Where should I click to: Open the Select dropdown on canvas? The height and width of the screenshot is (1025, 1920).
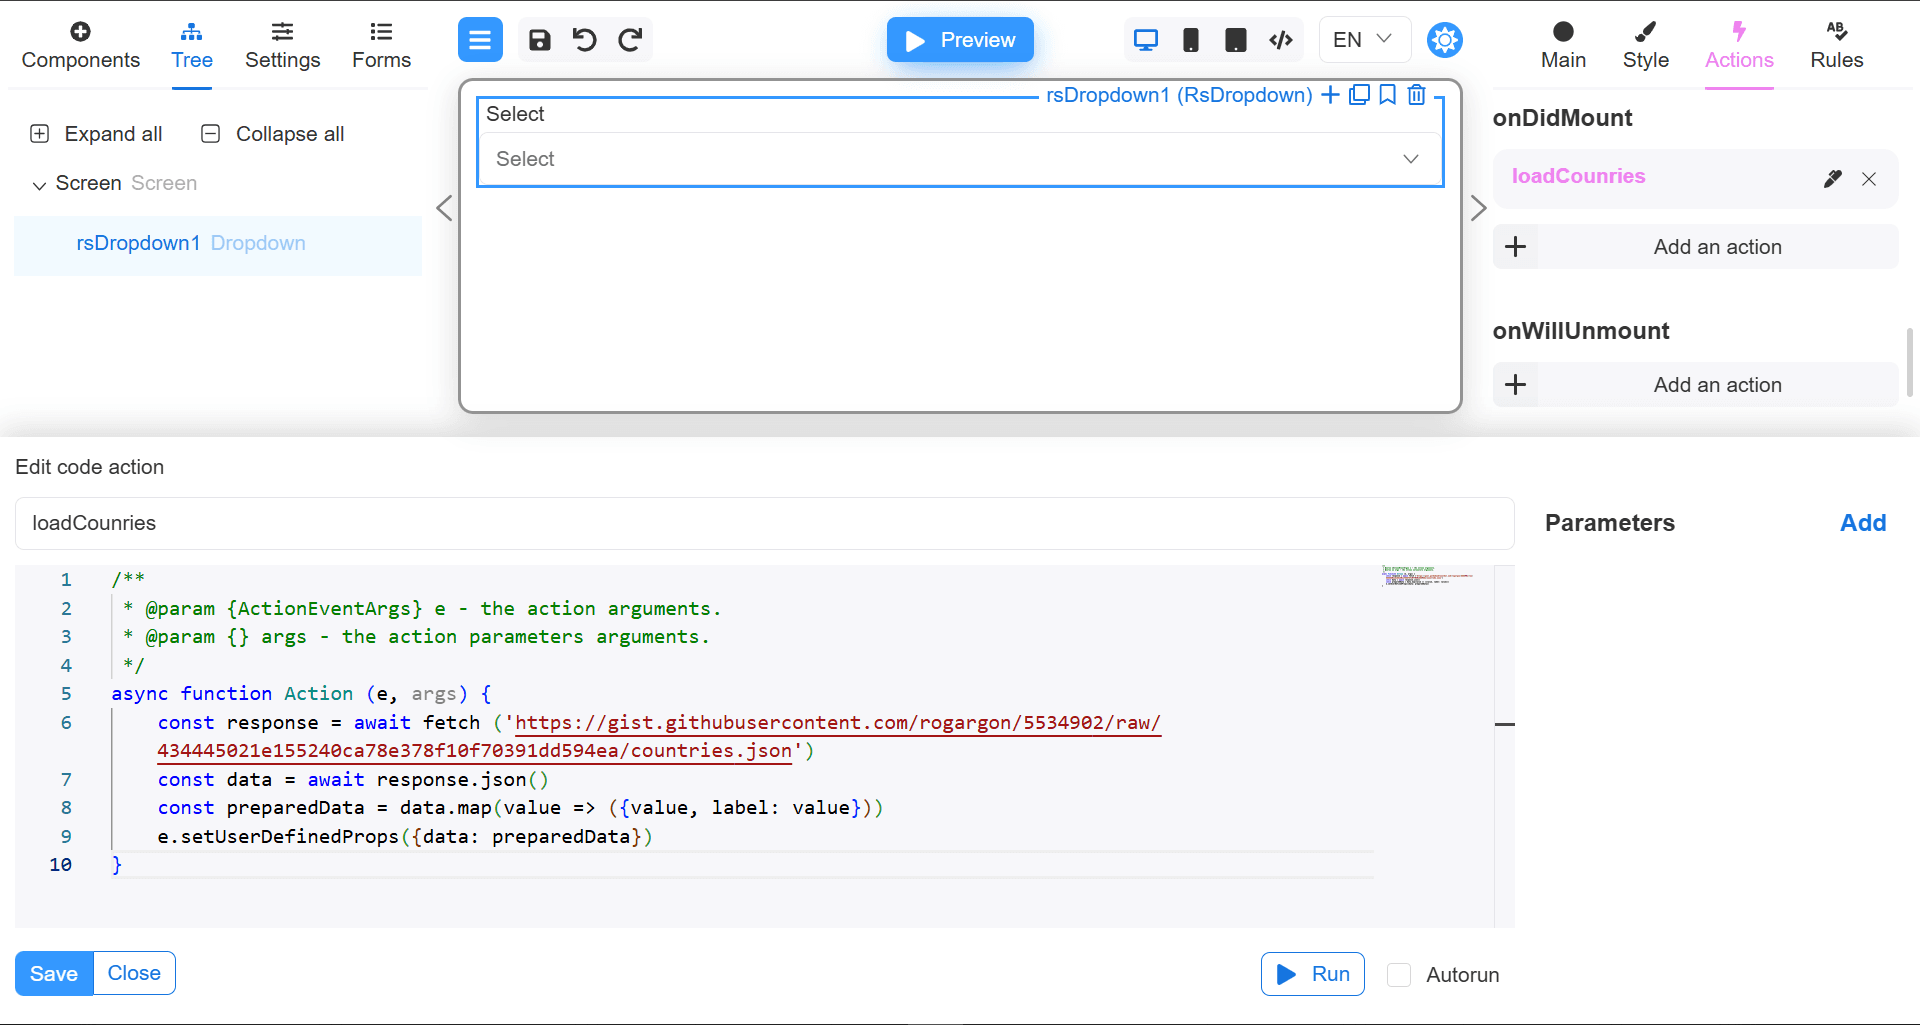(959, 159)
